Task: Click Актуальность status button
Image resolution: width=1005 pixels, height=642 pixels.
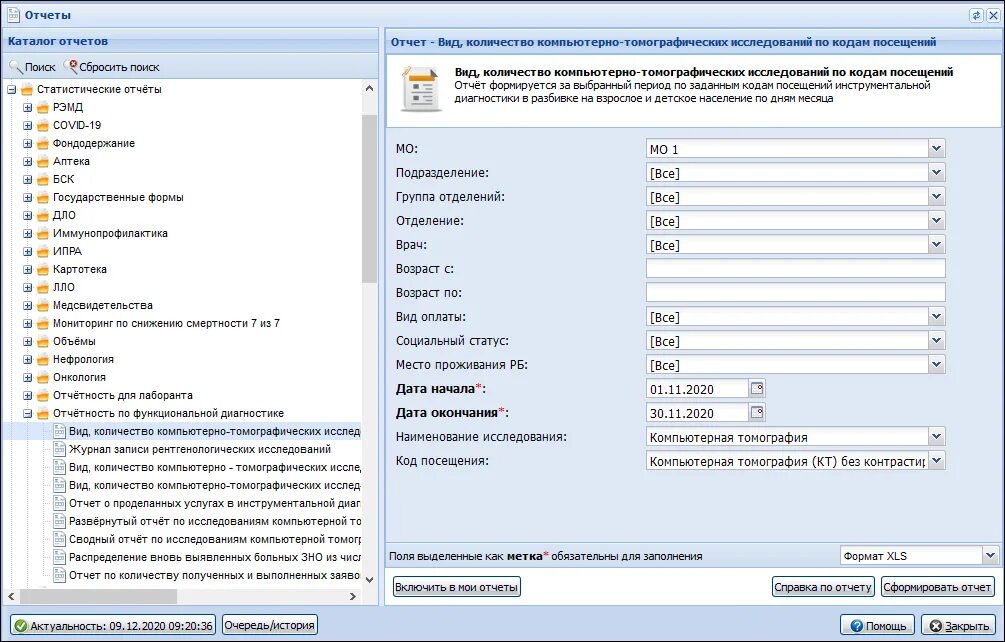Action: [113, 625]
